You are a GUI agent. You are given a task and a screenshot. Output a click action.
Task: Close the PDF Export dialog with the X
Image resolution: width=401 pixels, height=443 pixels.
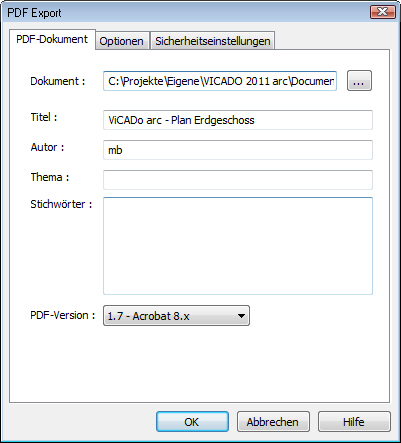(382, 12)
